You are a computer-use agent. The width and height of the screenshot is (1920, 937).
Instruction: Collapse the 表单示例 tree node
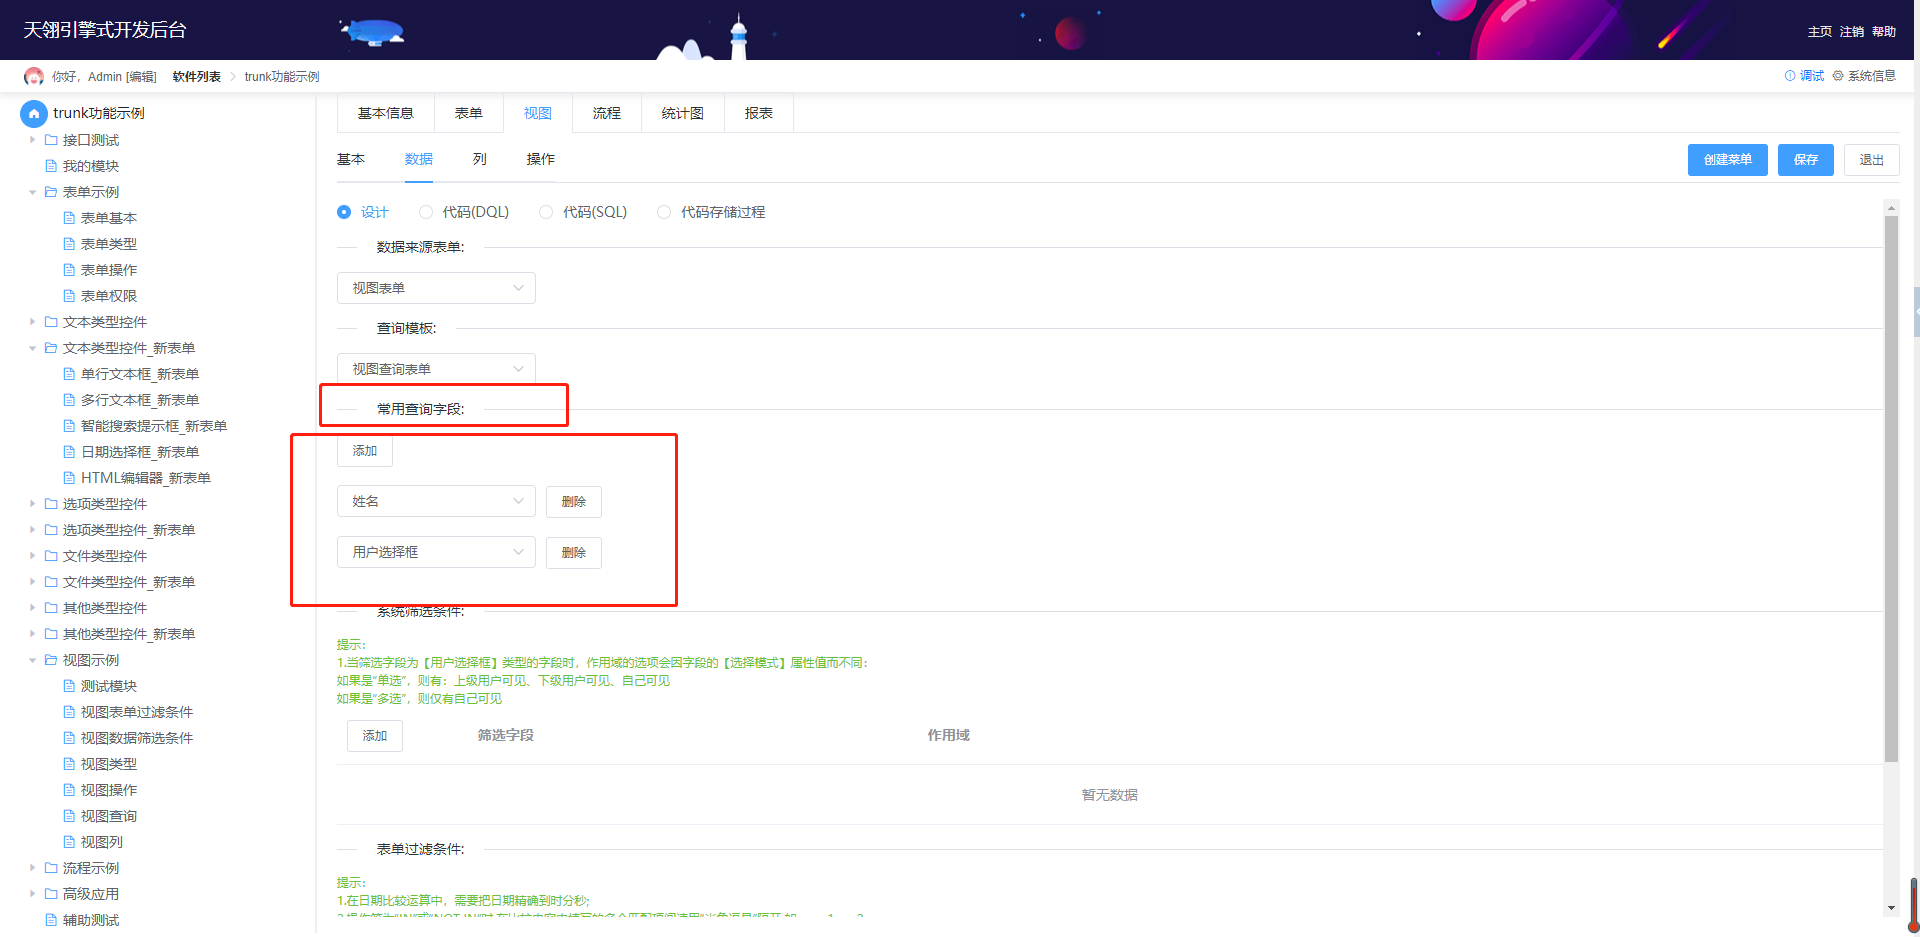[x=33, y=192]
